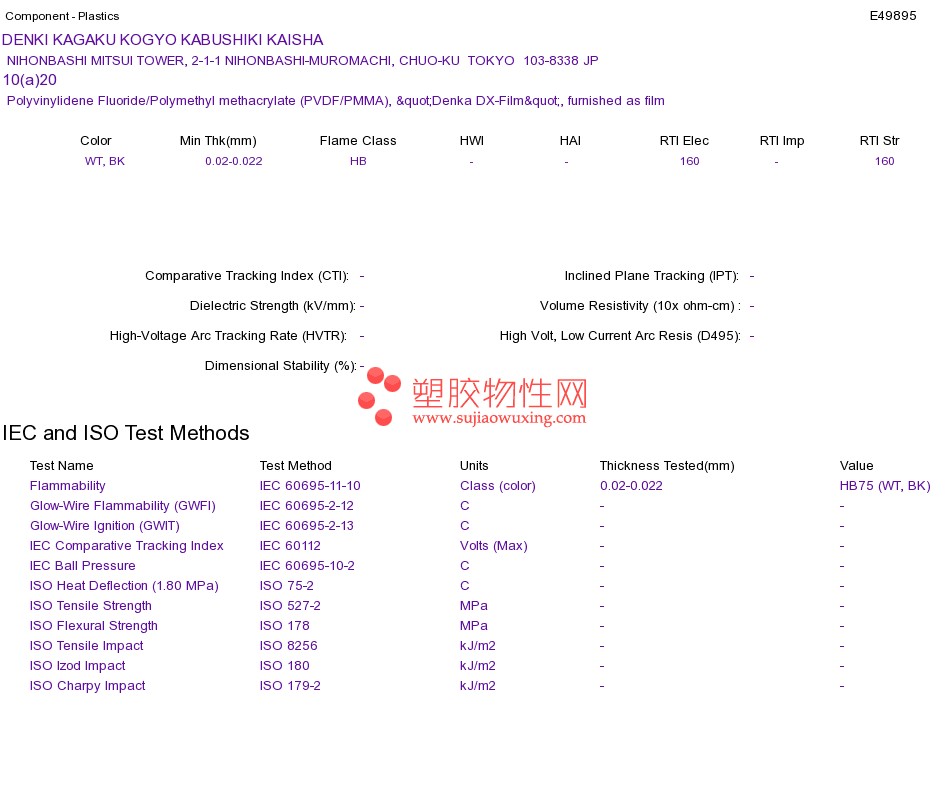Open the IEC Comparative Tracking Index link
Screen dimensions: 950x800
[127, 546]
